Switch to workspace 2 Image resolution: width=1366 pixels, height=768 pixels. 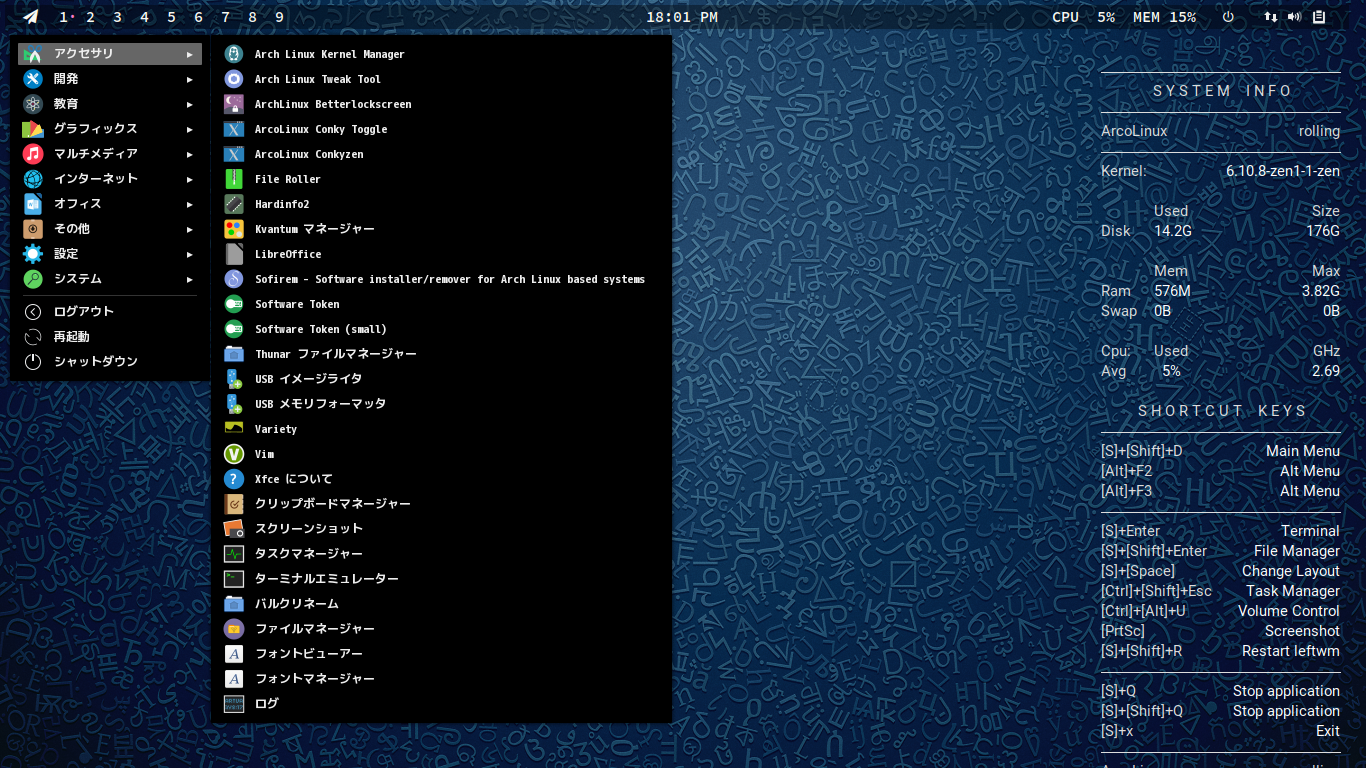click(x=90, y=17)
